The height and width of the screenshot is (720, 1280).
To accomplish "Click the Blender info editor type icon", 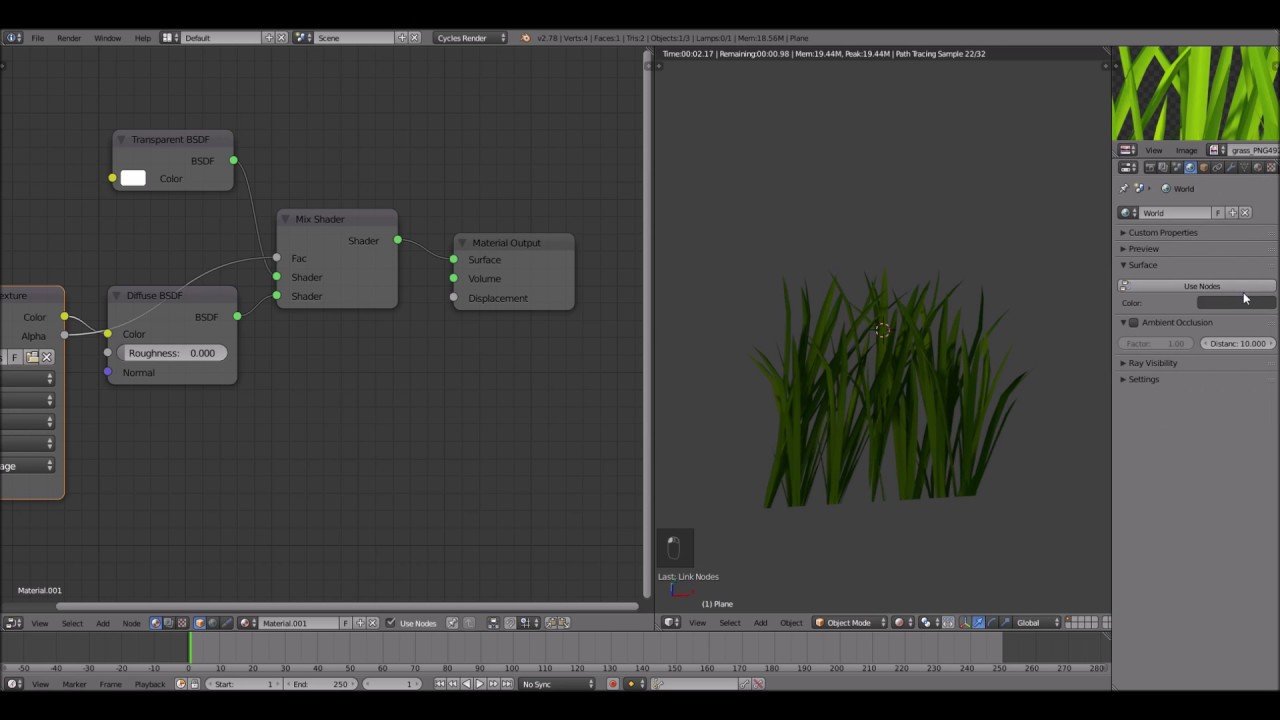I will point(13,38).
